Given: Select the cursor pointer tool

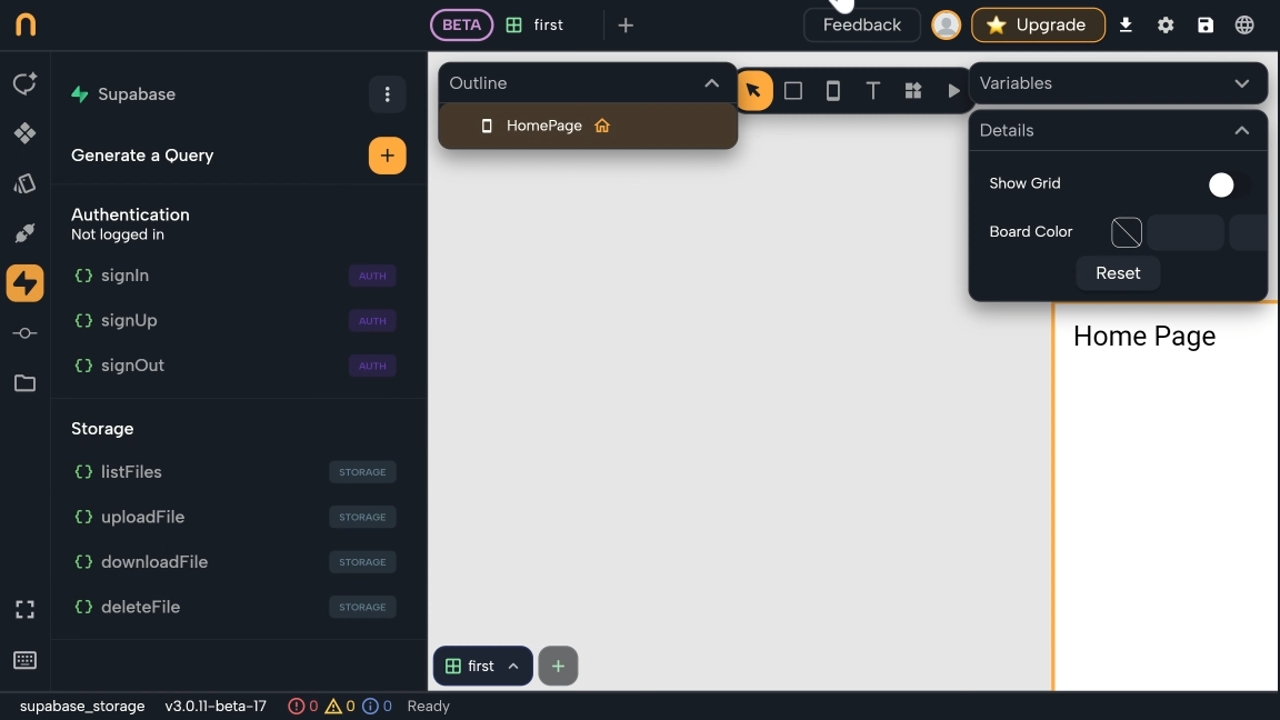Looking at the screenshot, I should click(753, 91).
